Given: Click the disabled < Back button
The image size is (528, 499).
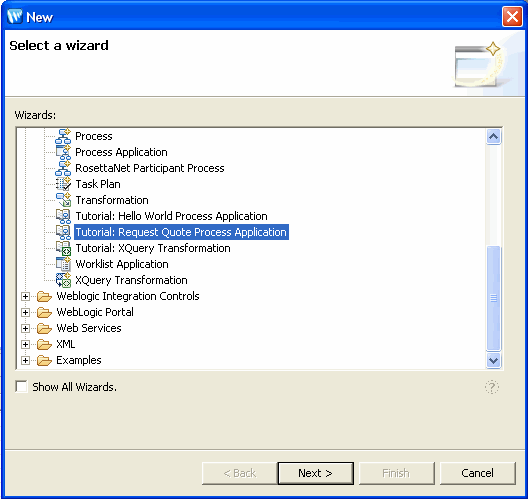Looking at the screenshot, I should click(x=240, y=473).
